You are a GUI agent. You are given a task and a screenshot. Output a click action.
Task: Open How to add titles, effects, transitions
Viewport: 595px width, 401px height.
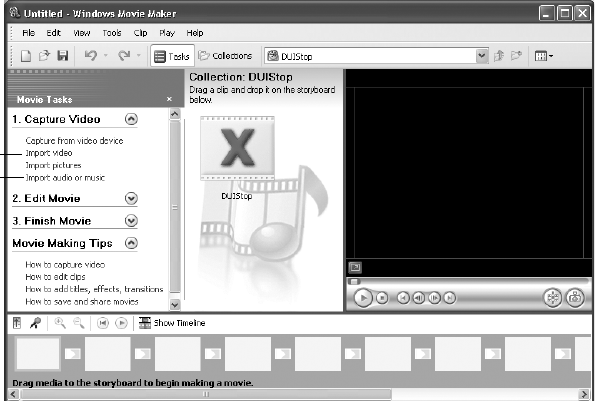pyautogui.click(x=94, y=289)
